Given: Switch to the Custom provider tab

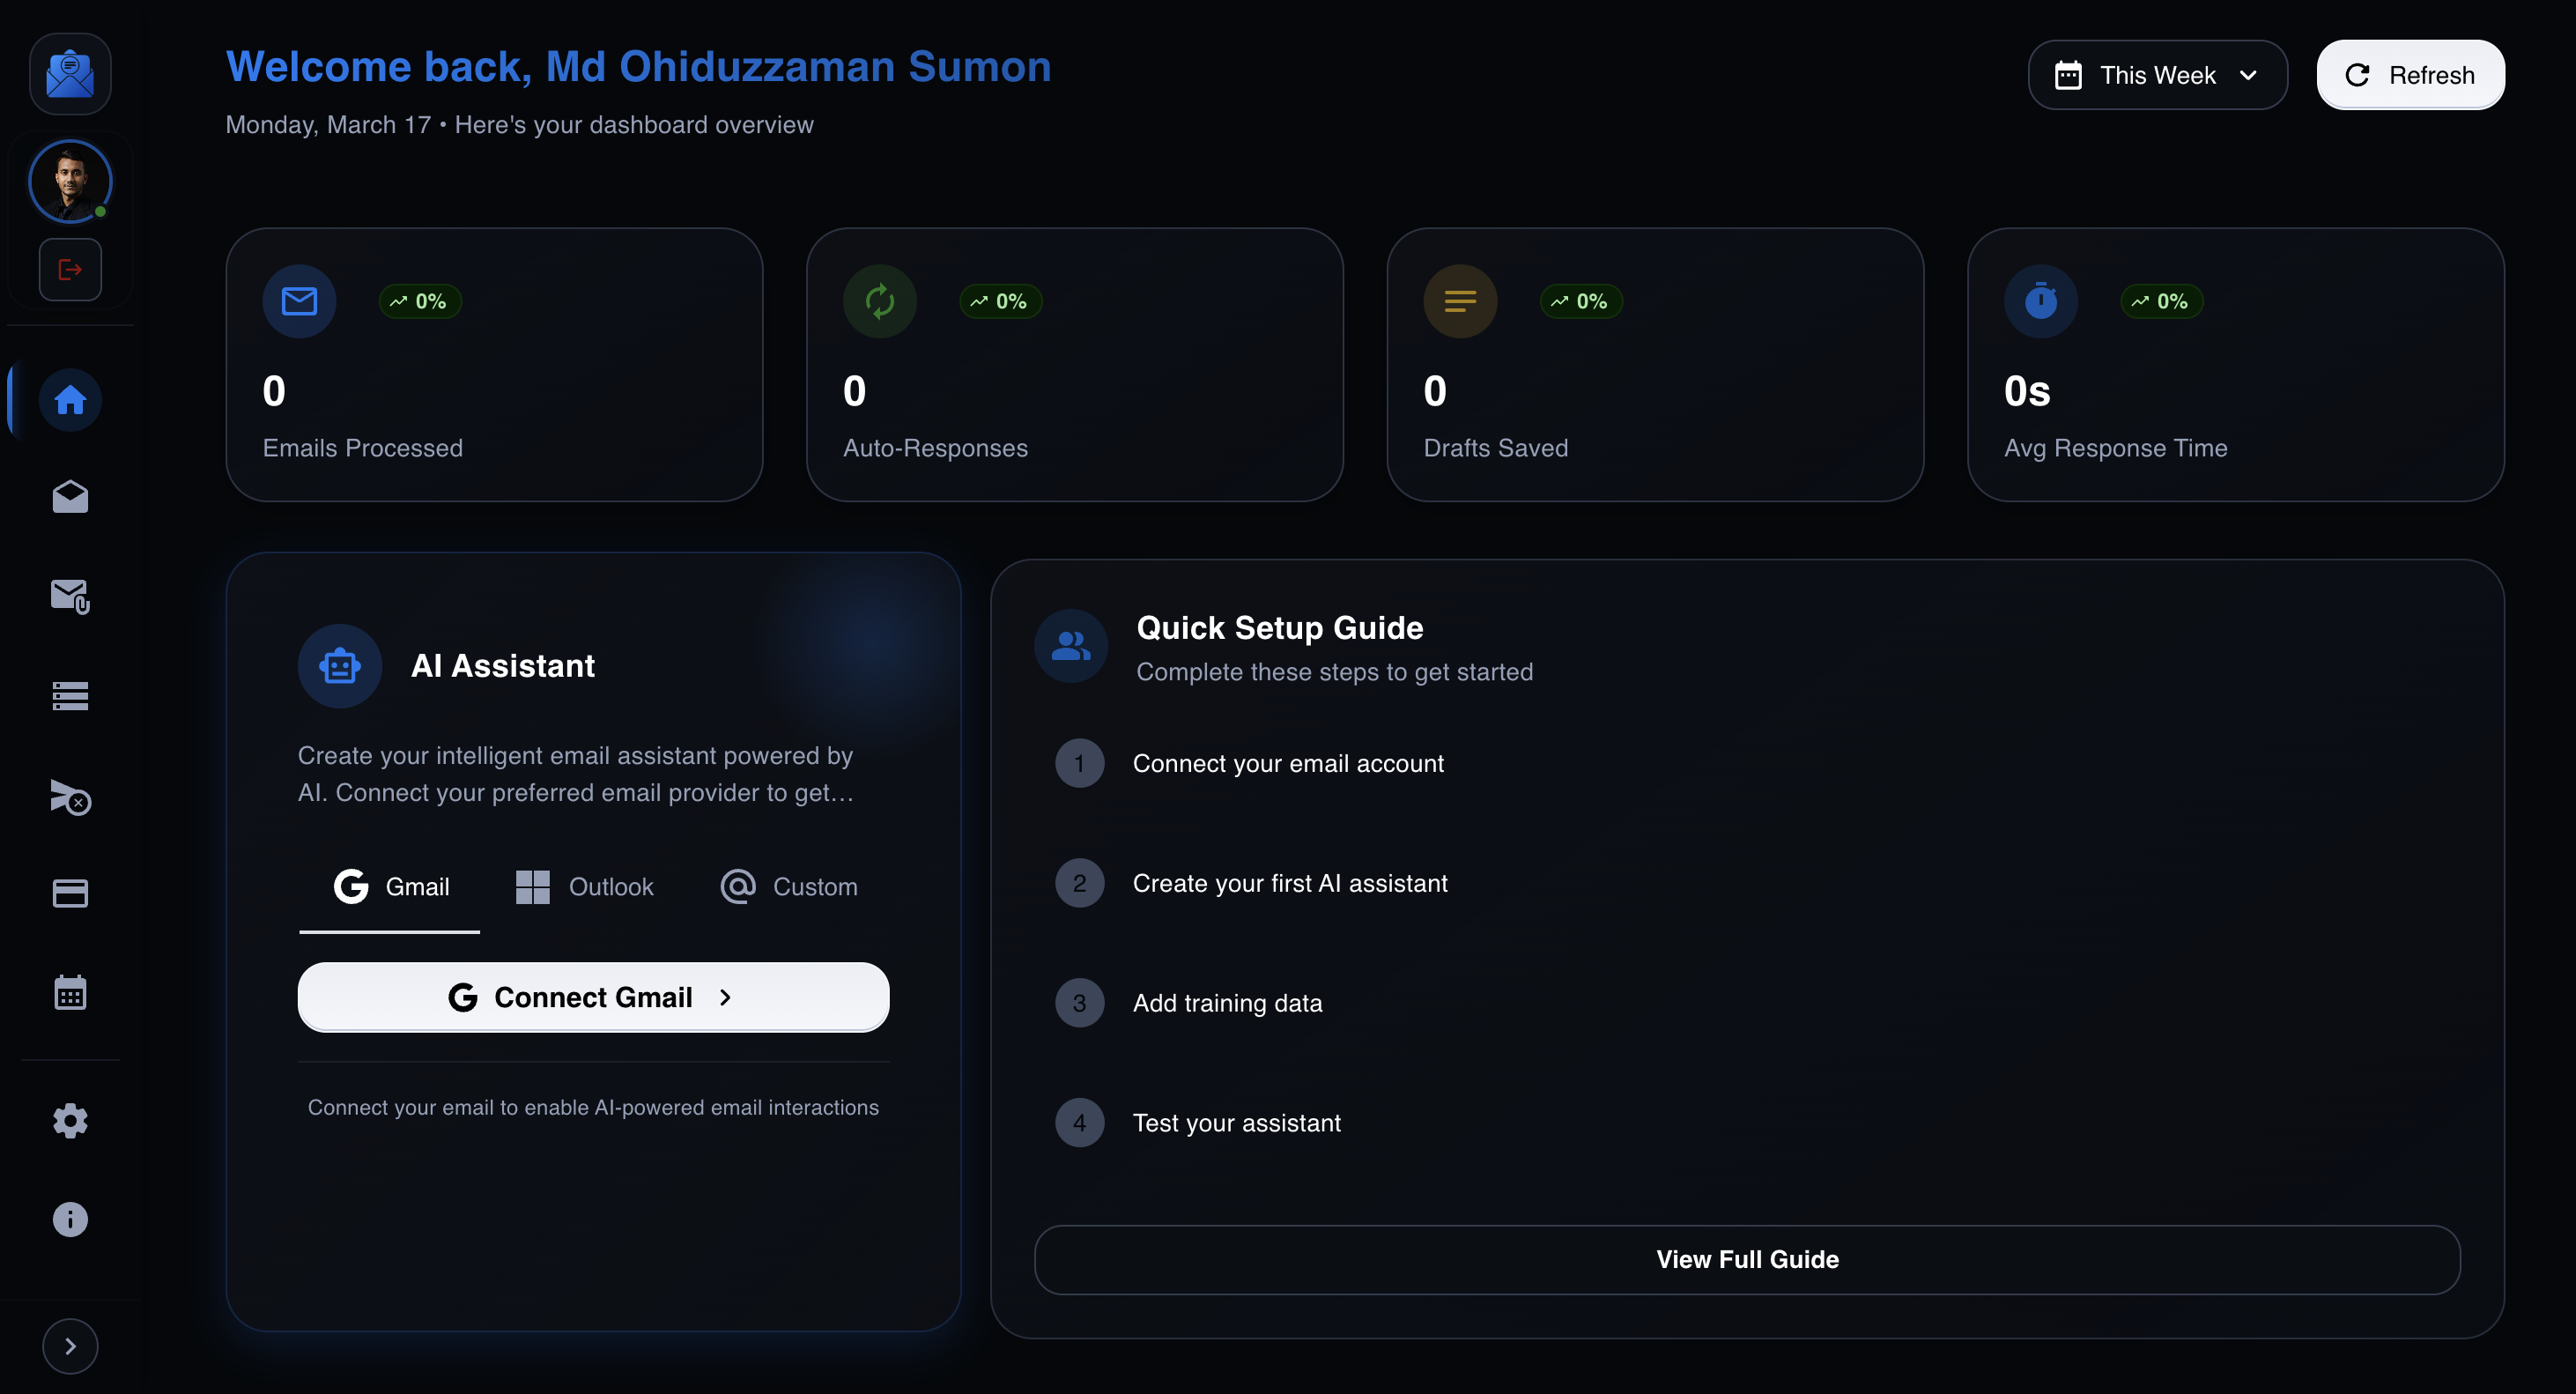Looking at the screenshot, I should (789, 887).
